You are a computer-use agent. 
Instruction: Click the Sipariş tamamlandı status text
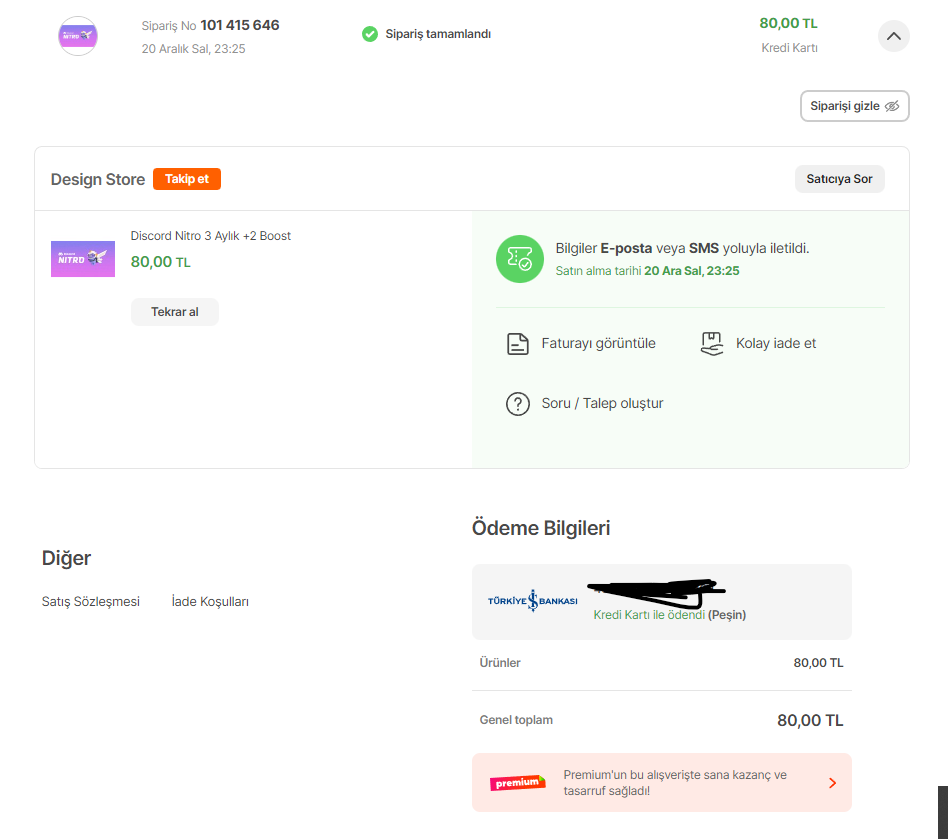438,34
